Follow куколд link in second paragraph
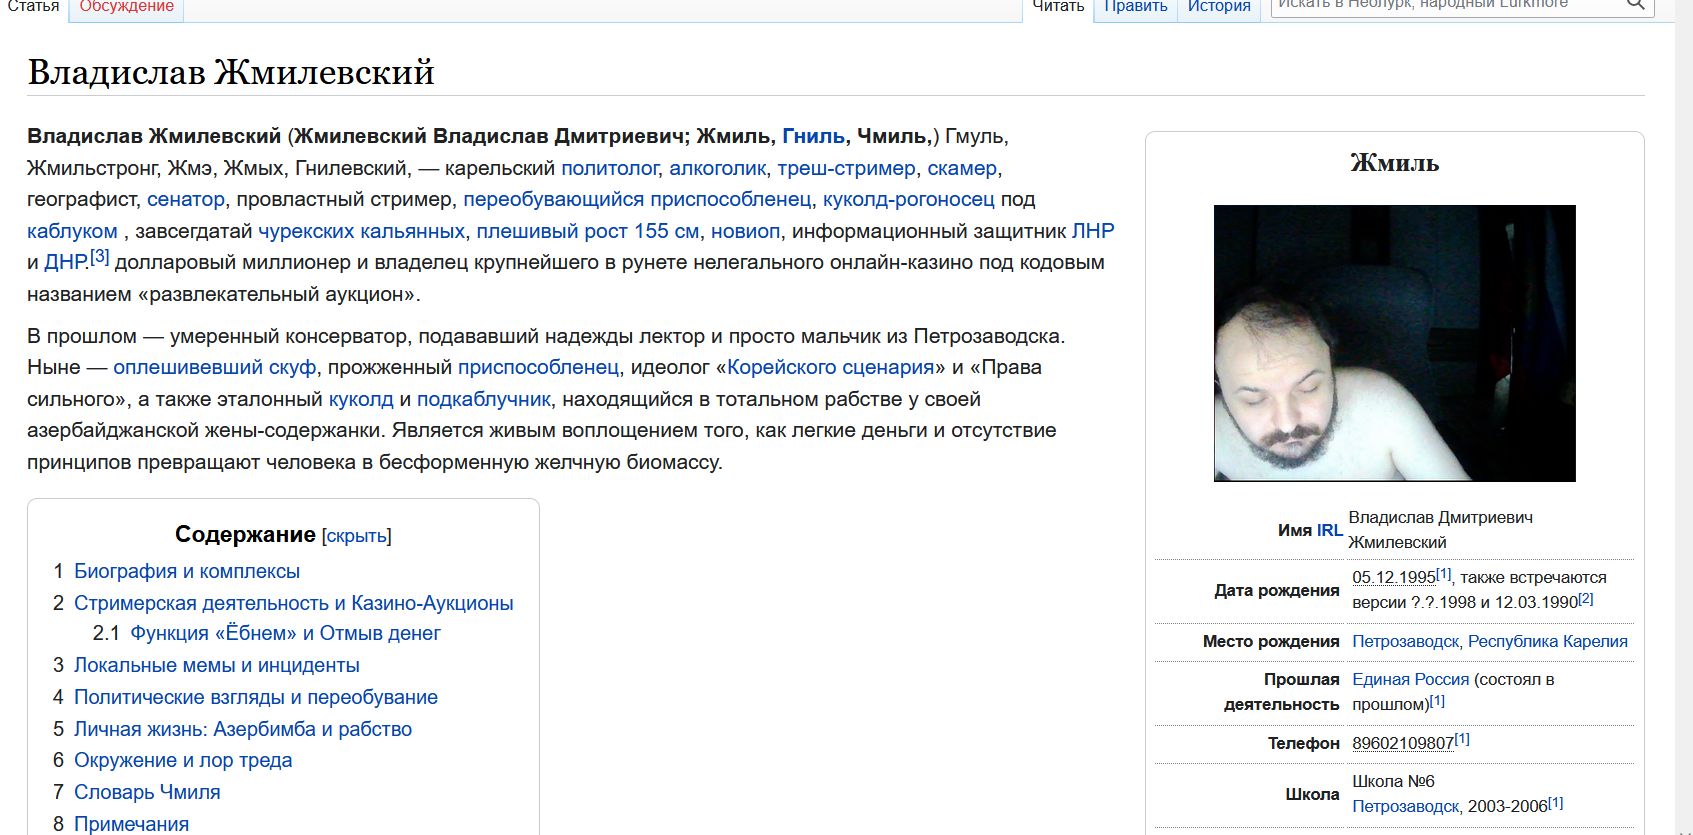The image size is (1693, 835). click(x=361, y=399)
